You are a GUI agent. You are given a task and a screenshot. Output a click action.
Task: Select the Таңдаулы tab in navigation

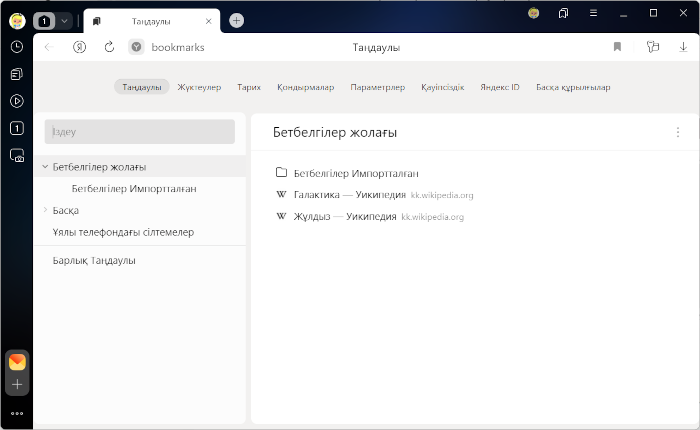click(x=142, y=87)
